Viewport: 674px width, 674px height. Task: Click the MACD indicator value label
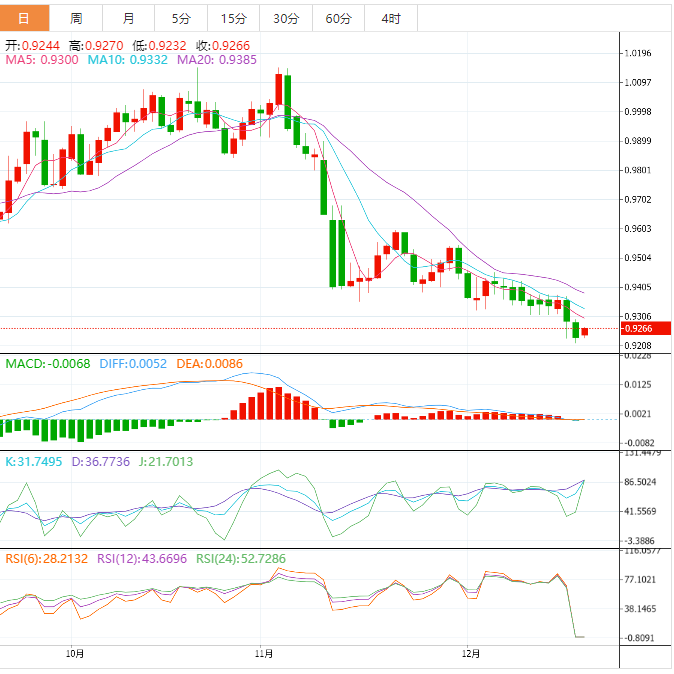click(x=48, y=363)
